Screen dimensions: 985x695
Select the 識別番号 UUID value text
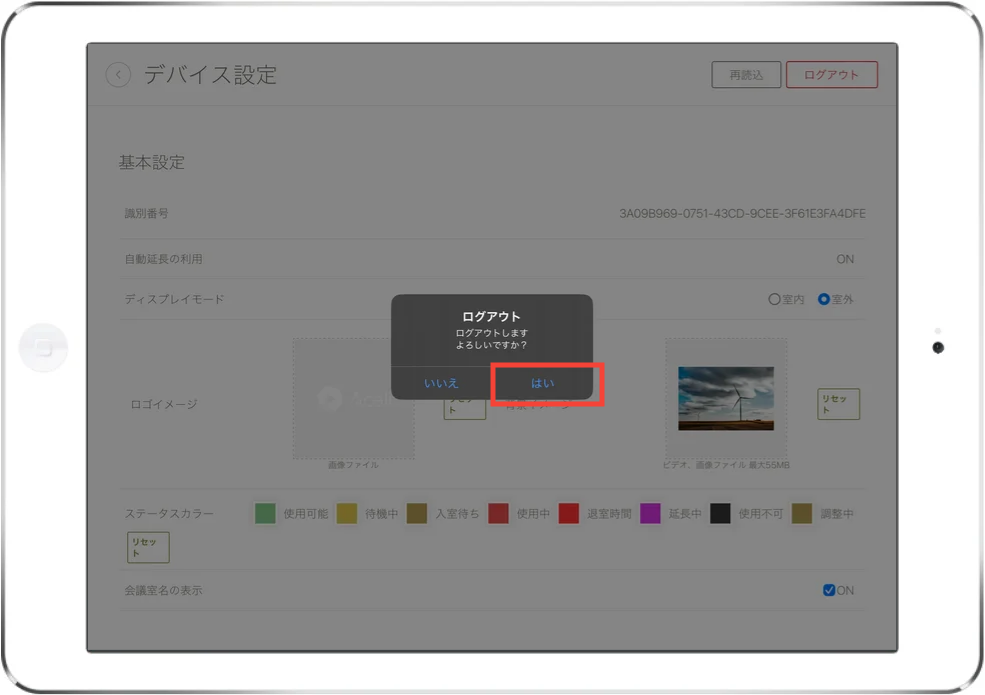[x=742, y=214]
